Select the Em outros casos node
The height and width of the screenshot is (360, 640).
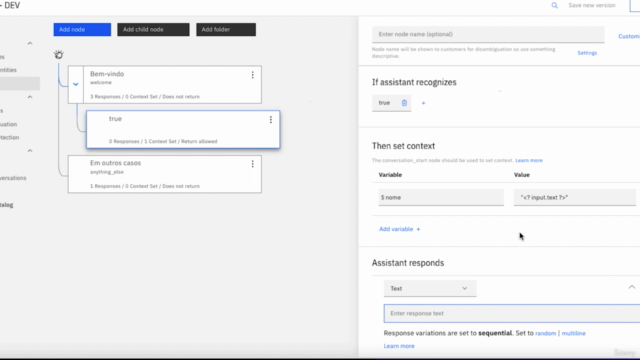(164, 174)
